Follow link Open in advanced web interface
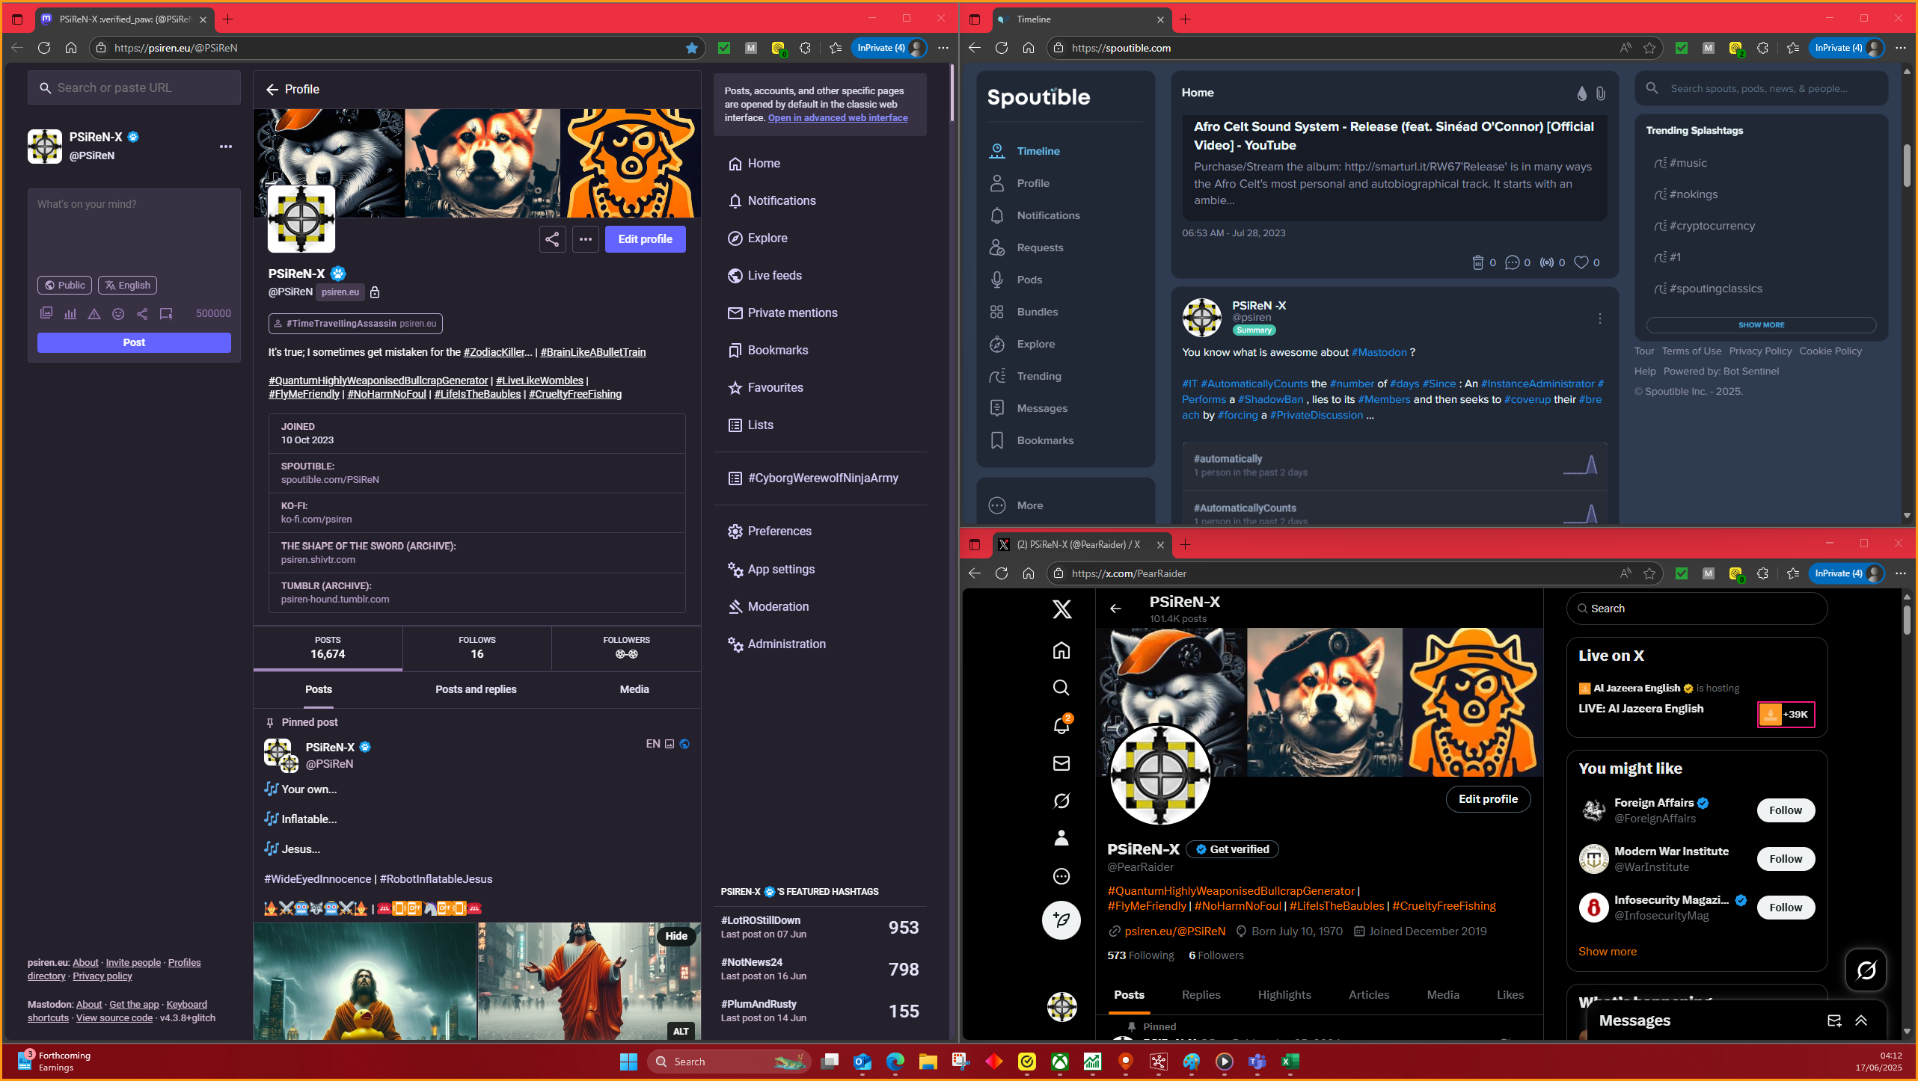This screenshot has height=1081, width=1918. (x=838, y=118)
